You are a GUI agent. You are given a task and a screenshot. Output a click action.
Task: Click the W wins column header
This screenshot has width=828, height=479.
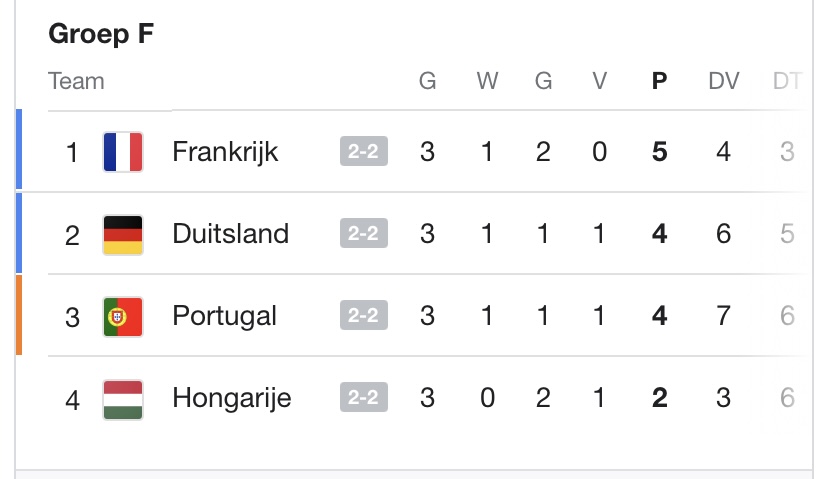tap(487, 81)
